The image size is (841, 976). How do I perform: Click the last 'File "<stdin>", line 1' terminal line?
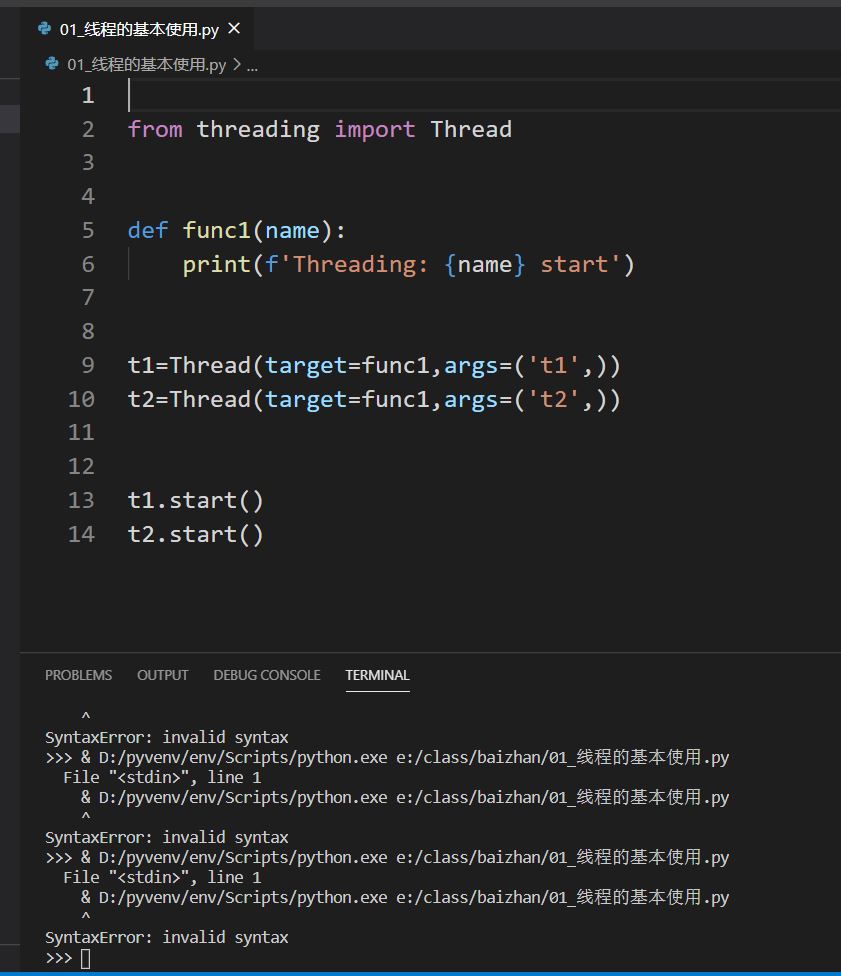pos(162,877)
